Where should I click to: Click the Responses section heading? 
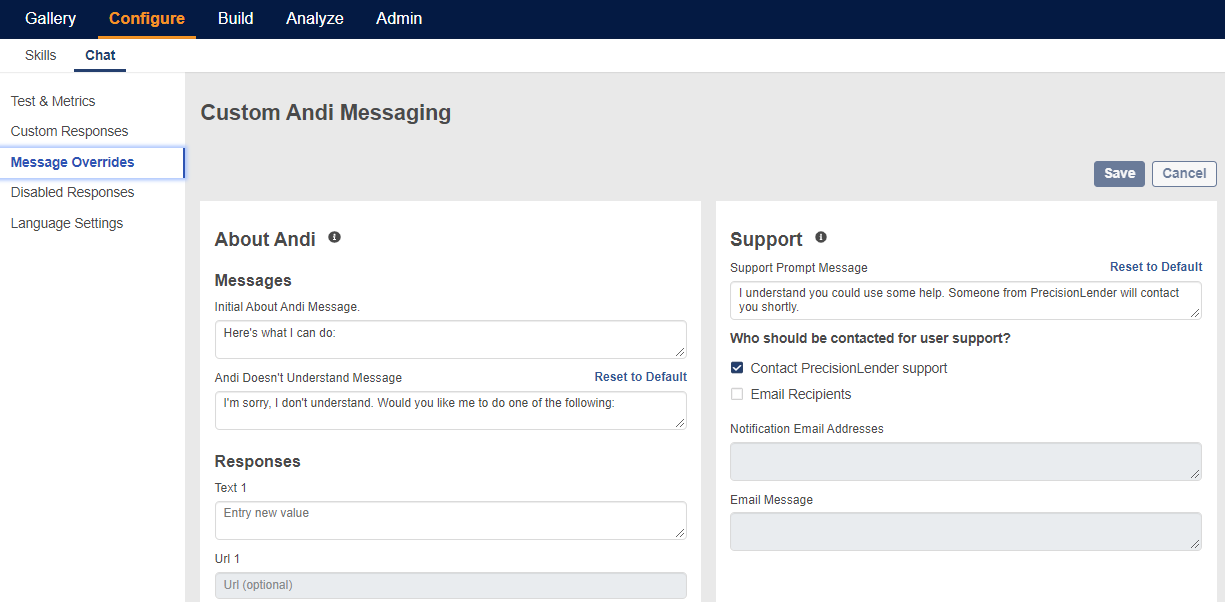[258, 461]
